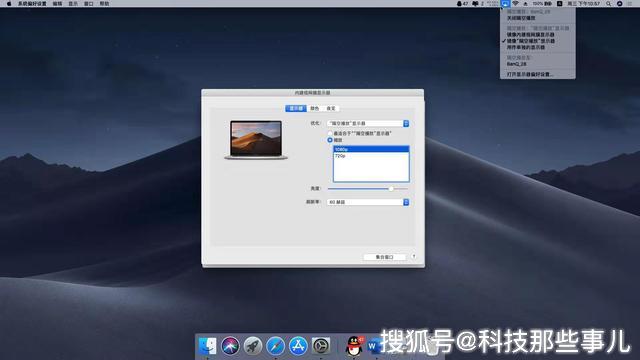The width and height of the screenshot is (640, 360).
Task: Select the best for AirPlay display radio
Action: click(330, 133)
